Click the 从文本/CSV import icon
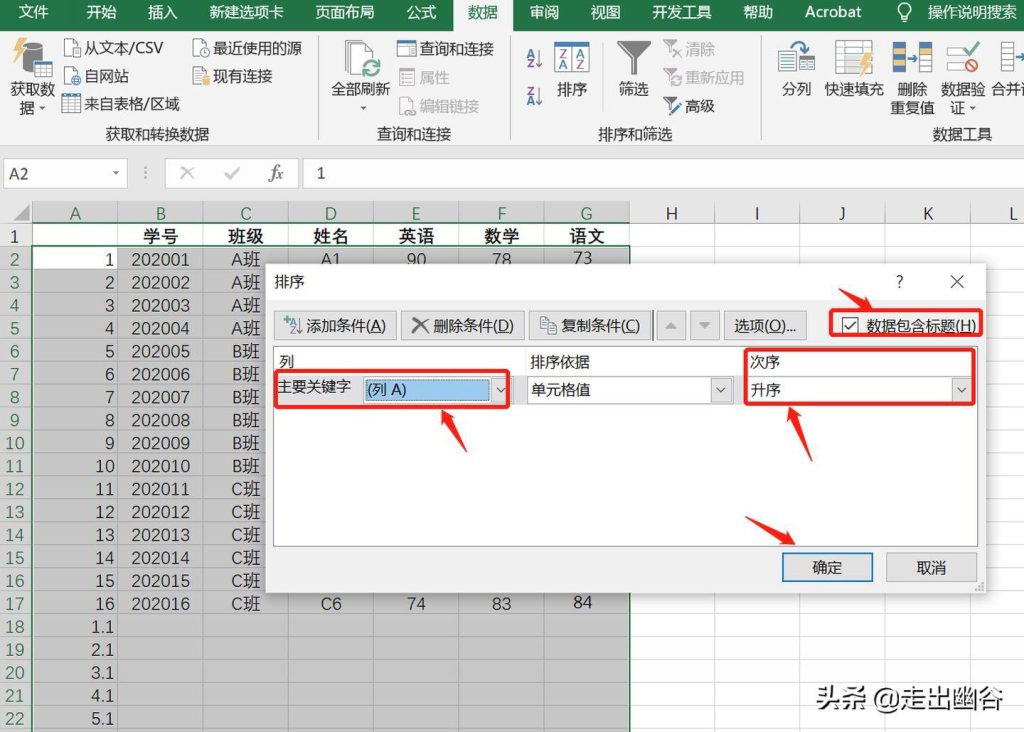 click(72, 48)
